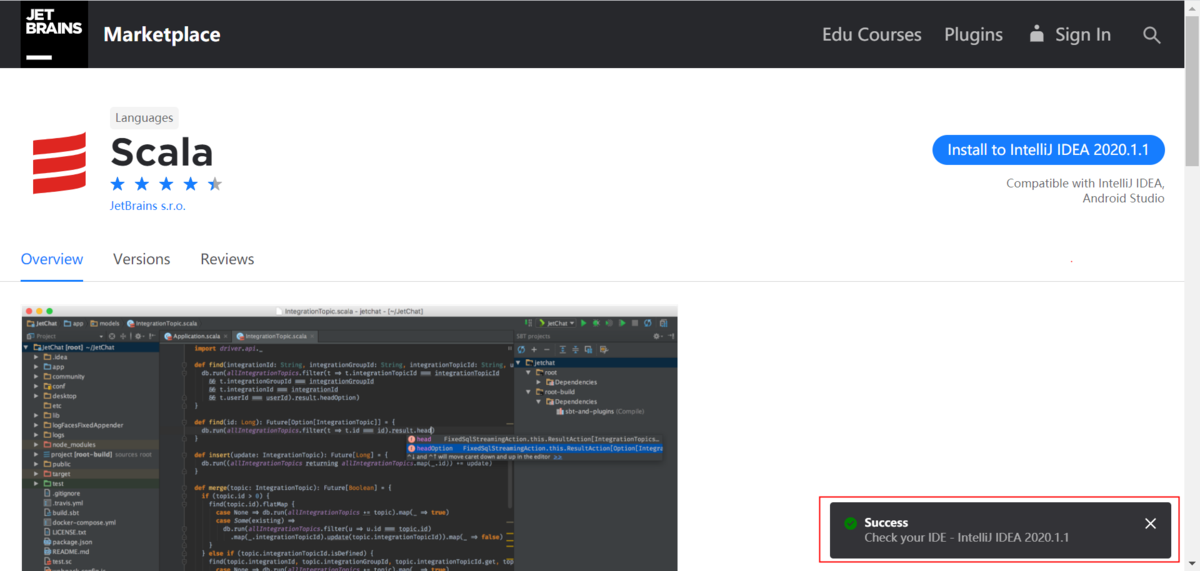This screenshot has width=1200, height=571.
Task: Dismiss the Success notification with the X
Action: click(x=1150, y=524)
